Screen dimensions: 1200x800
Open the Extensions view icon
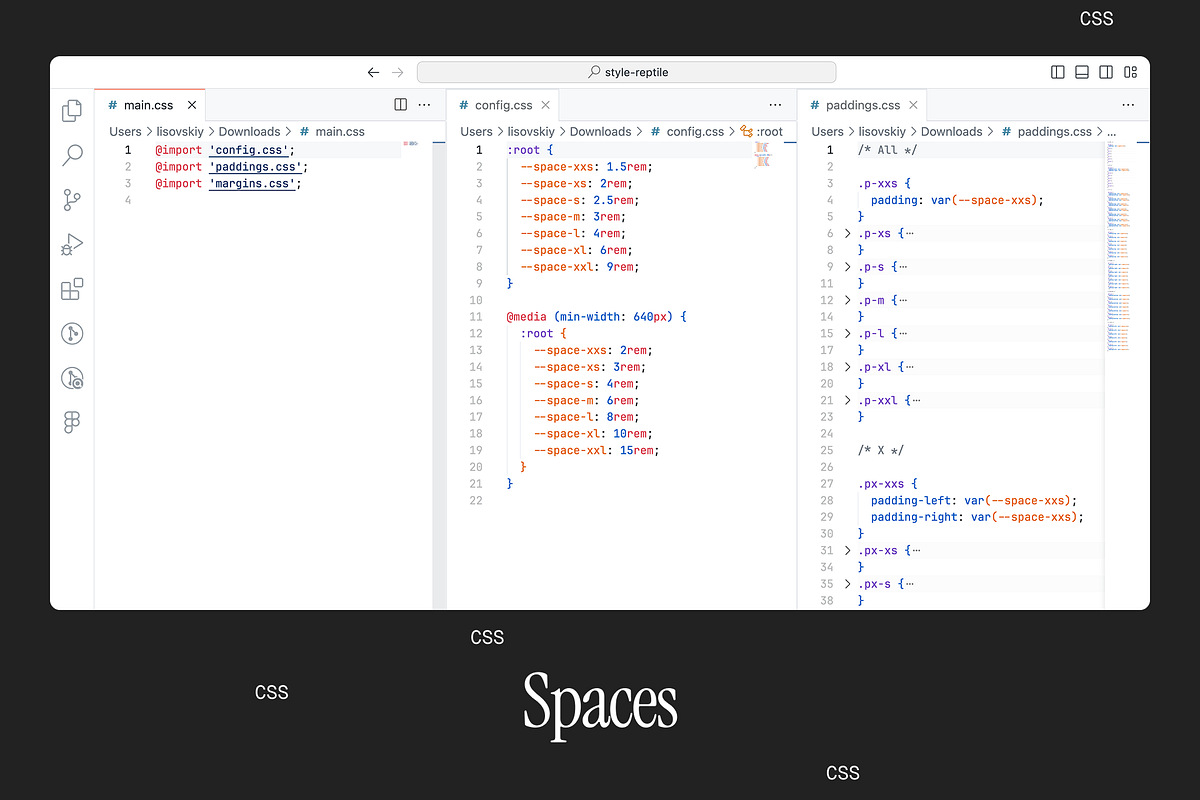click(x=72, y=289)
